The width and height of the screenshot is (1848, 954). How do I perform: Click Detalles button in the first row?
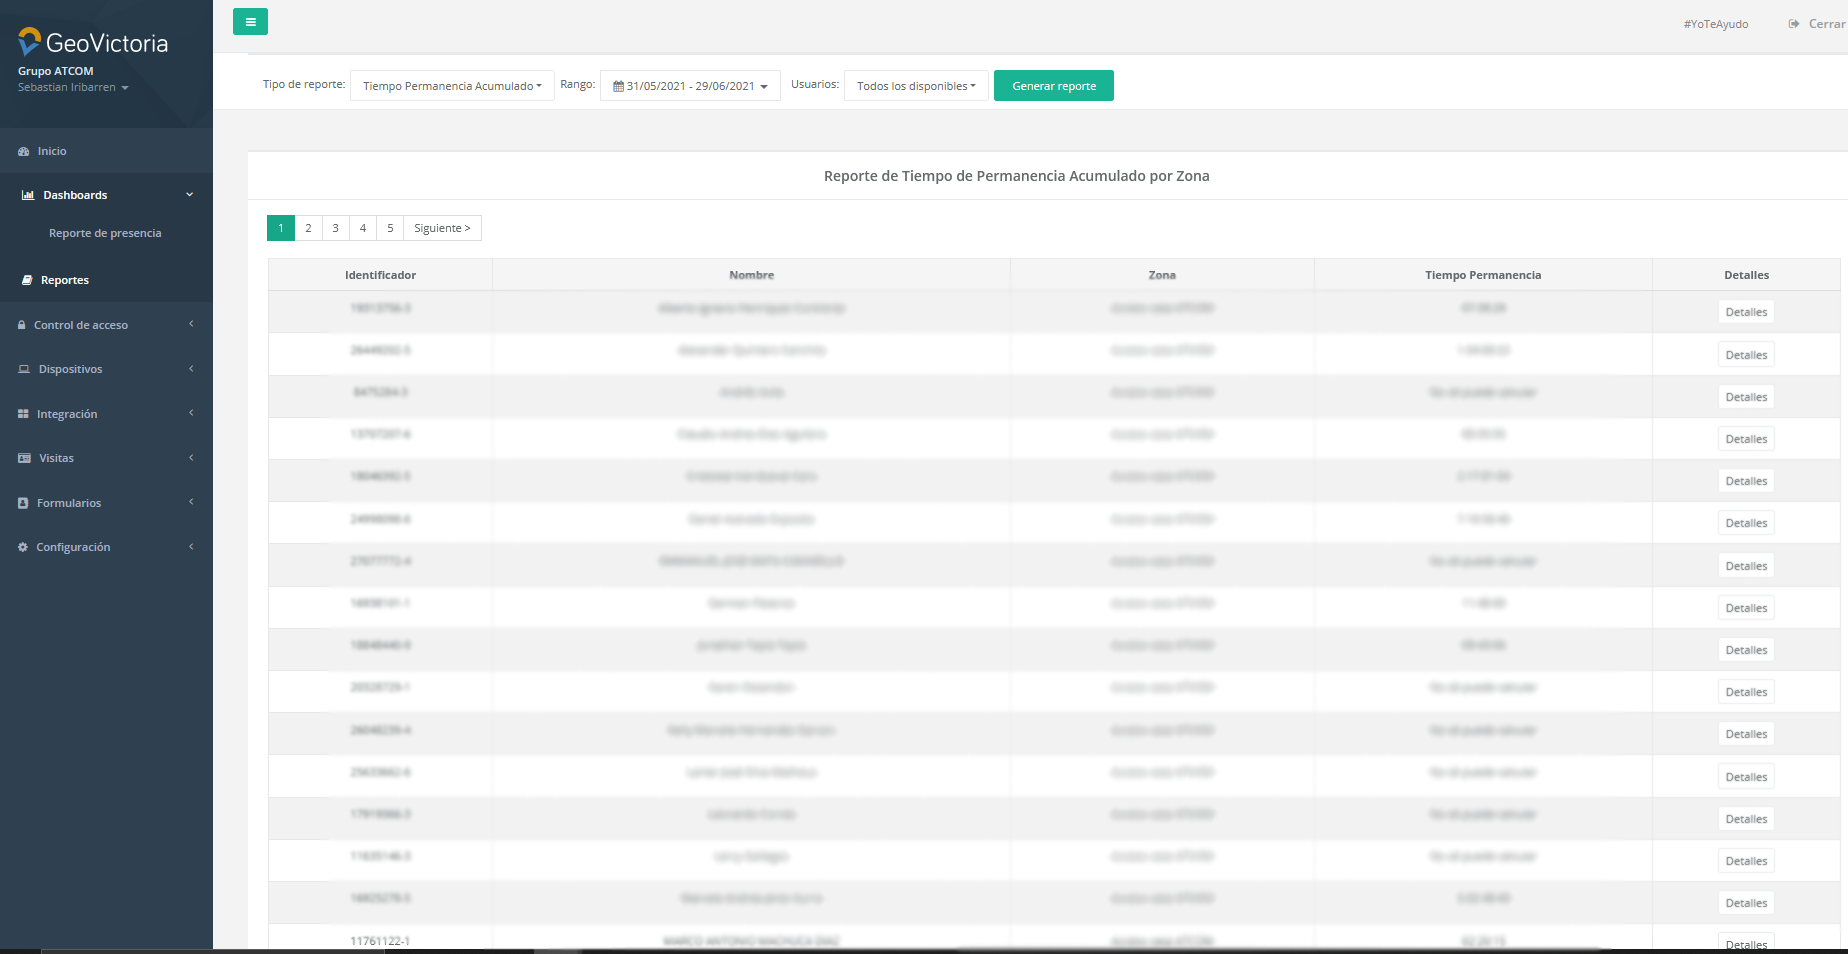point(1746,313)
